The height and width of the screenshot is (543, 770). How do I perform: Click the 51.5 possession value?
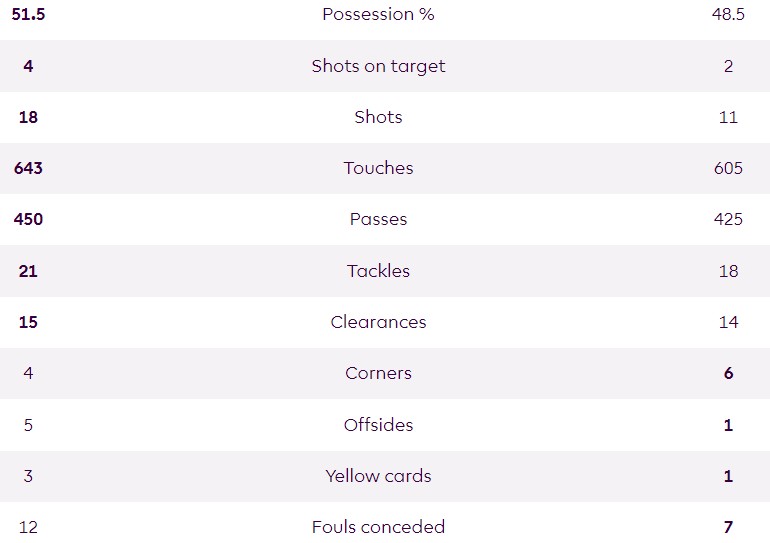(x=28, y=15)
